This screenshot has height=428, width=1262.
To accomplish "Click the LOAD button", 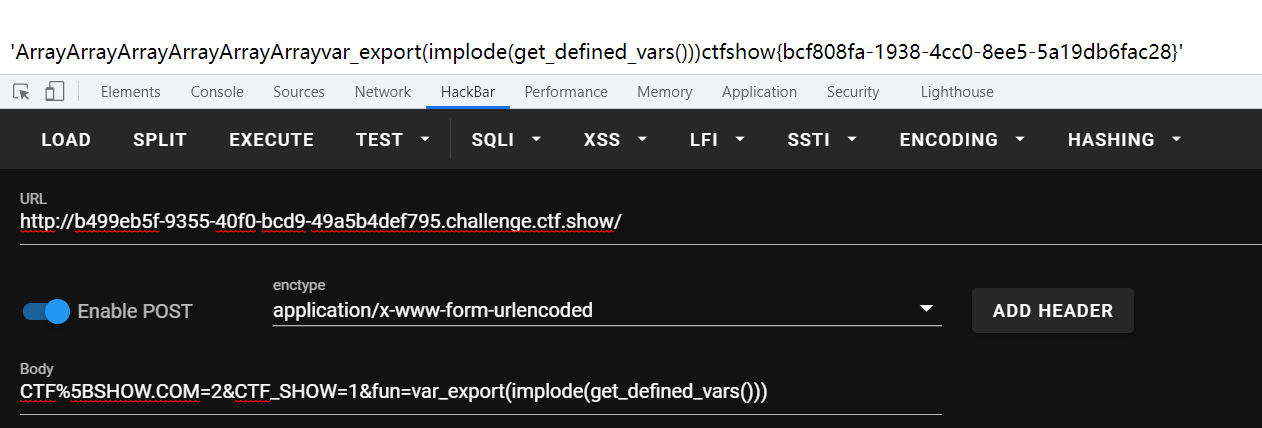I will (66, 140).
